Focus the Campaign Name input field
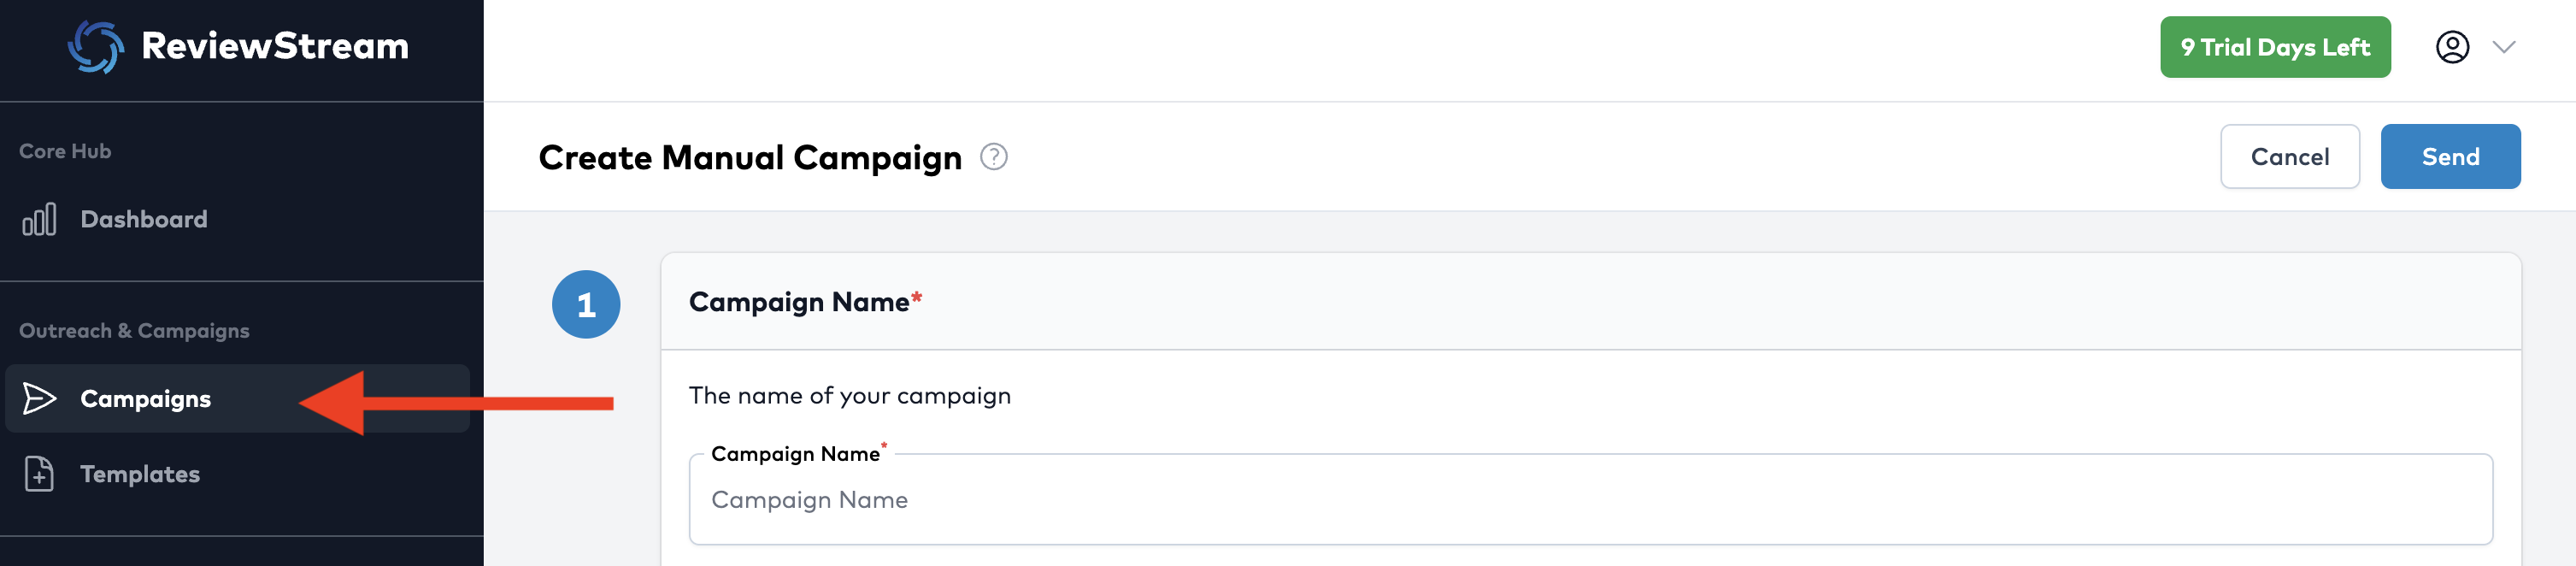This screenshot has width=2576, height=566. (x=1590, y=500)
